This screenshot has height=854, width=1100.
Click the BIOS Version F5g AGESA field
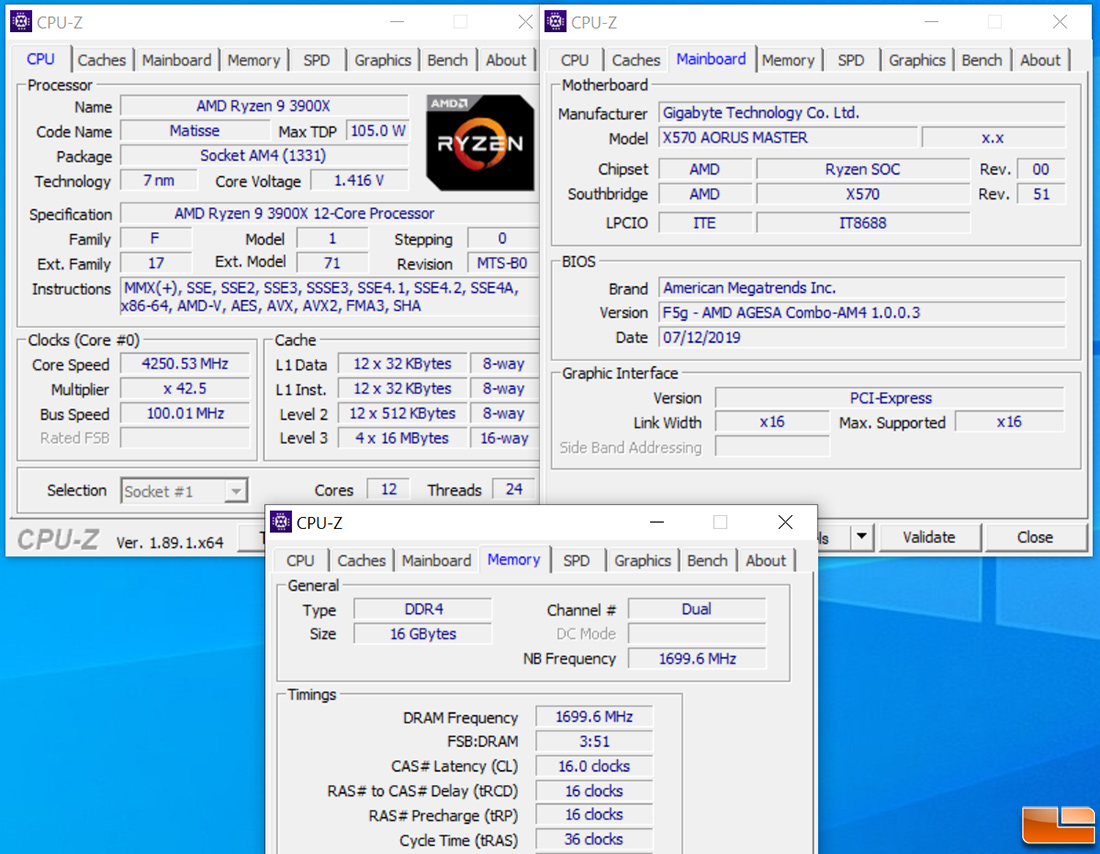862,313
